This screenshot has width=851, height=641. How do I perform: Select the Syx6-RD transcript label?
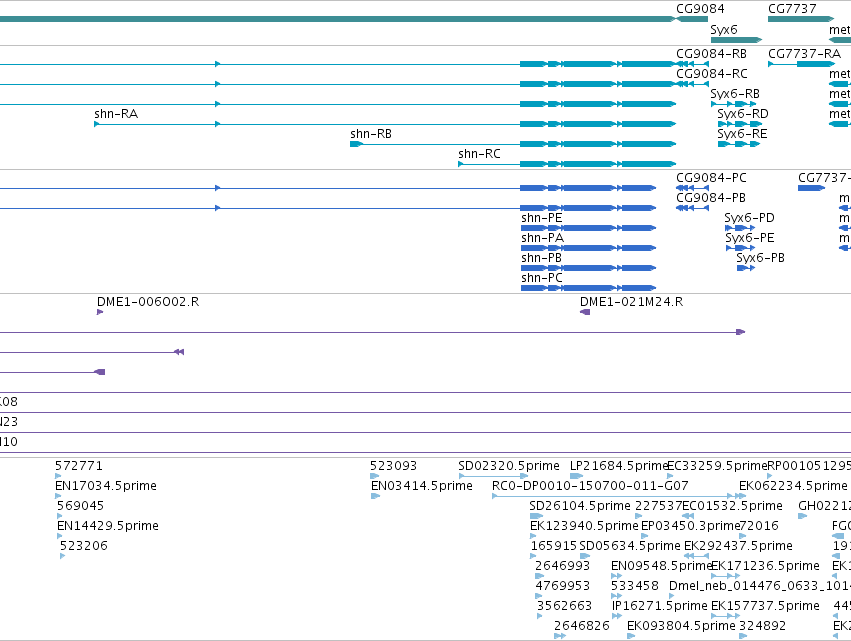coord(742,114)
